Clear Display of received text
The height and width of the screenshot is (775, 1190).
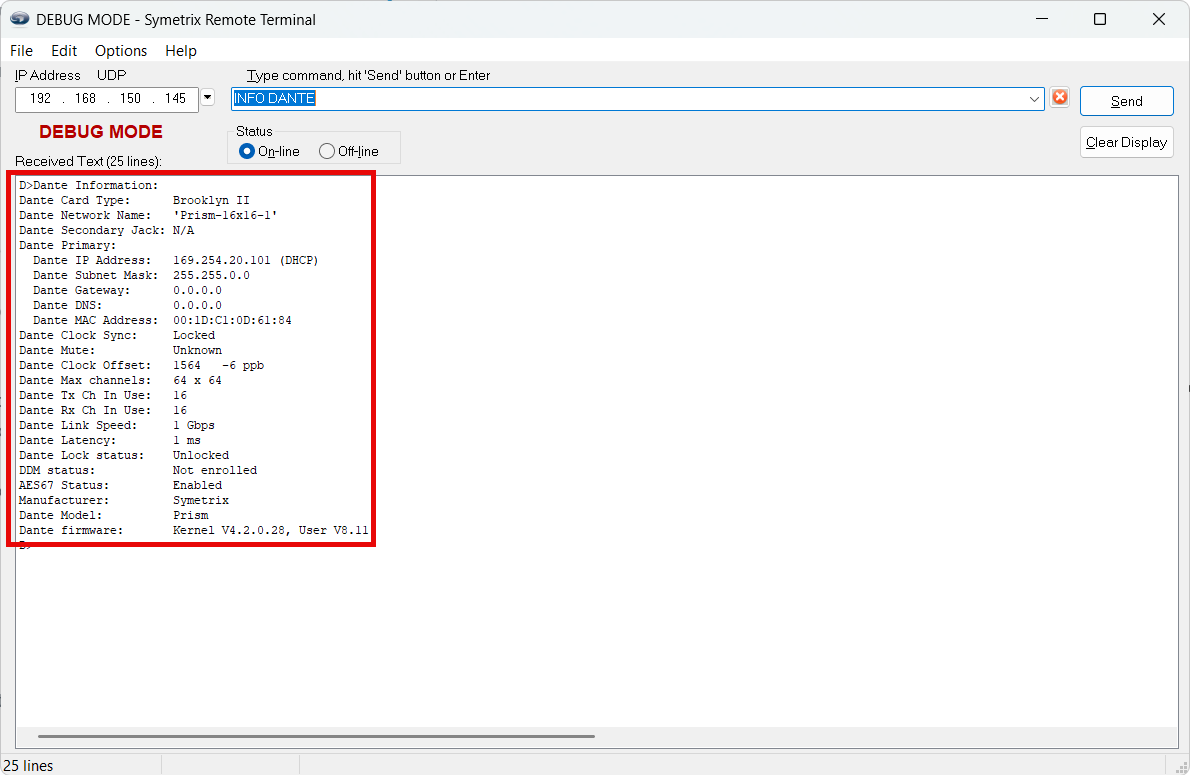(x=1126, y=142)
